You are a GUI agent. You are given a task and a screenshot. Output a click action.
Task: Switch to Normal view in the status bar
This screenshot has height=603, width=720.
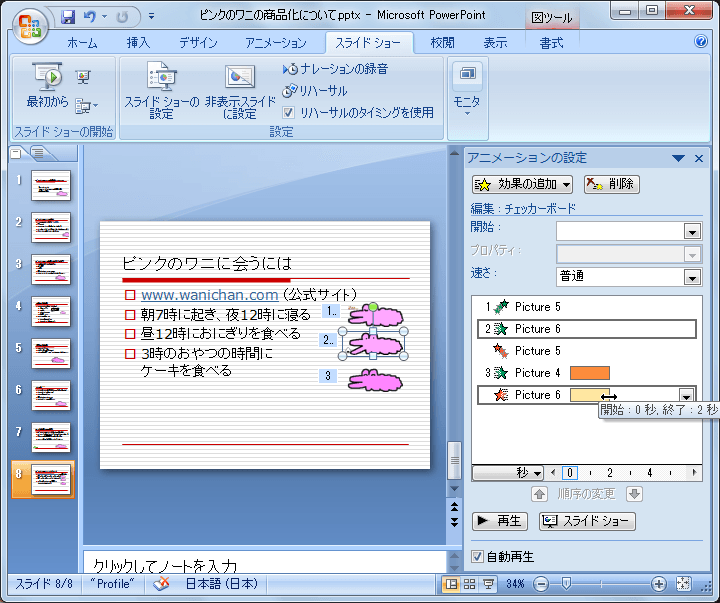pyautogui.click(x=451, y=584)
